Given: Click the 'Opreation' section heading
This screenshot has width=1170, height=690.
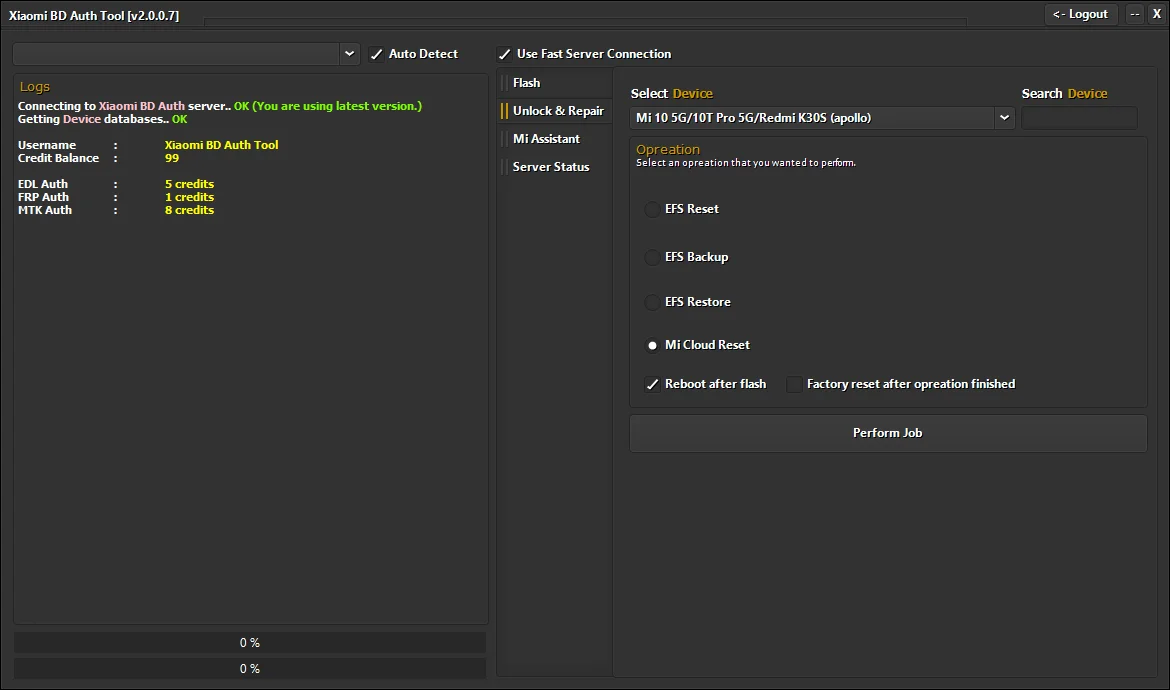Looking at the screenshot, I should coord(668,149).
